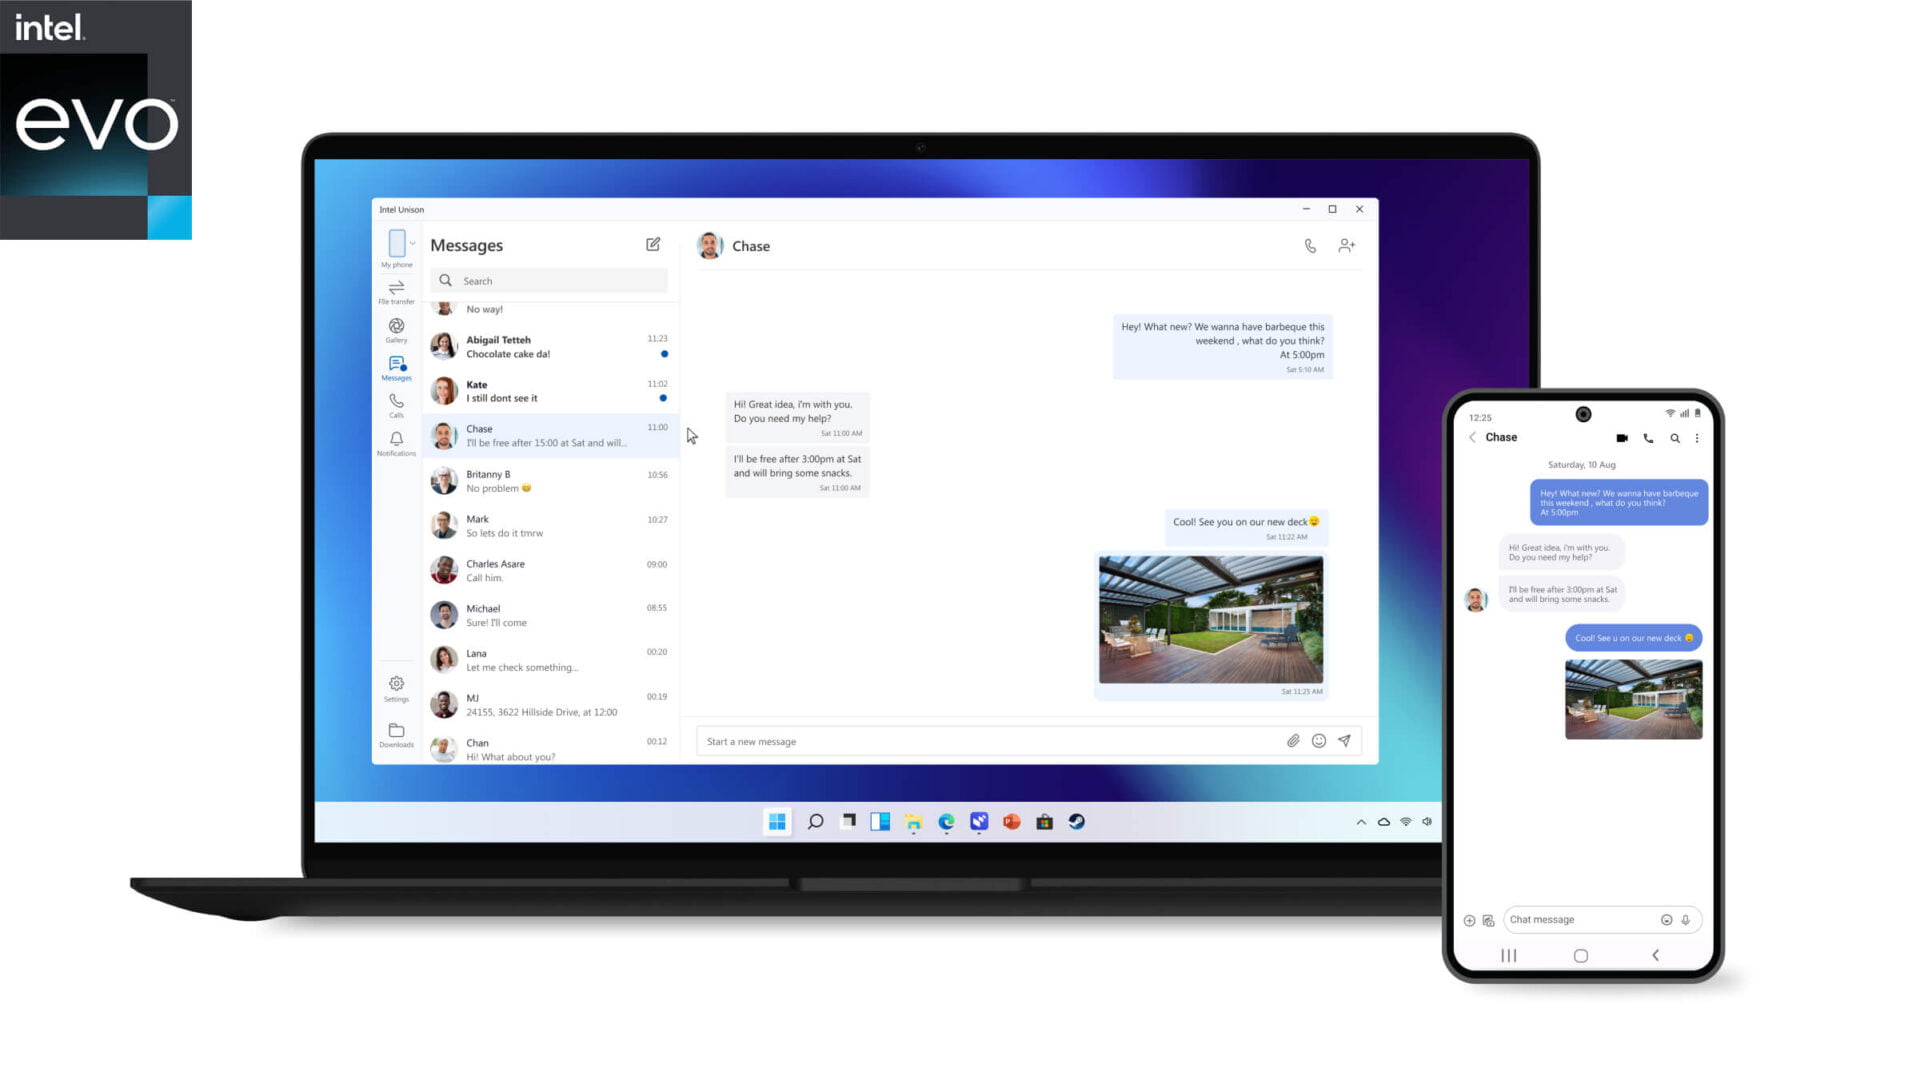Open Notifications panel
This screenshot has width=1920, height=1080.
pyautogui.click(x=396, y=442)
